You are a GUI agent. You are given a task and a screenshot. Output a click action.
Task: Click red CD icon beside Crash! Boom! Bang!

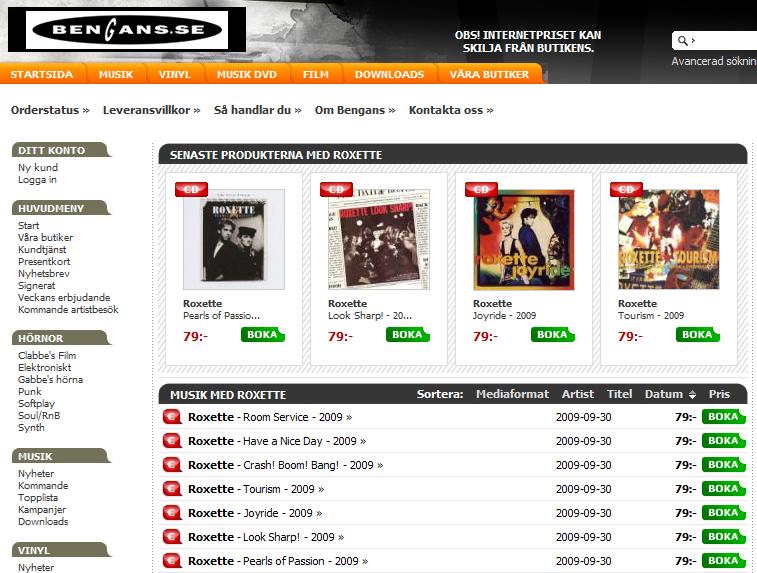point(172,465)
